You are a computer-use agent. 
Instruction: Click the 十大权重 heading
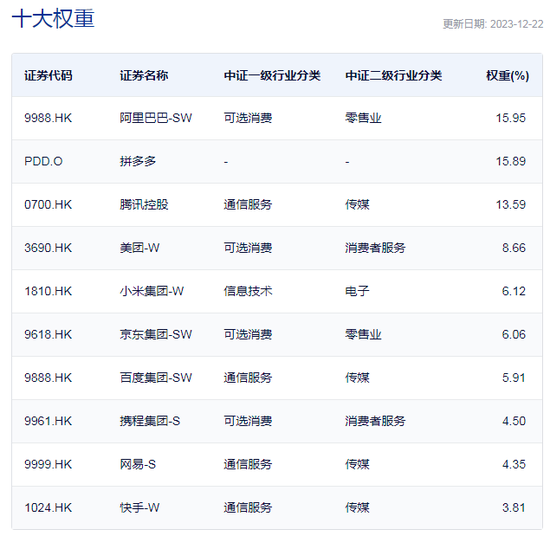[x=53, y=18]
